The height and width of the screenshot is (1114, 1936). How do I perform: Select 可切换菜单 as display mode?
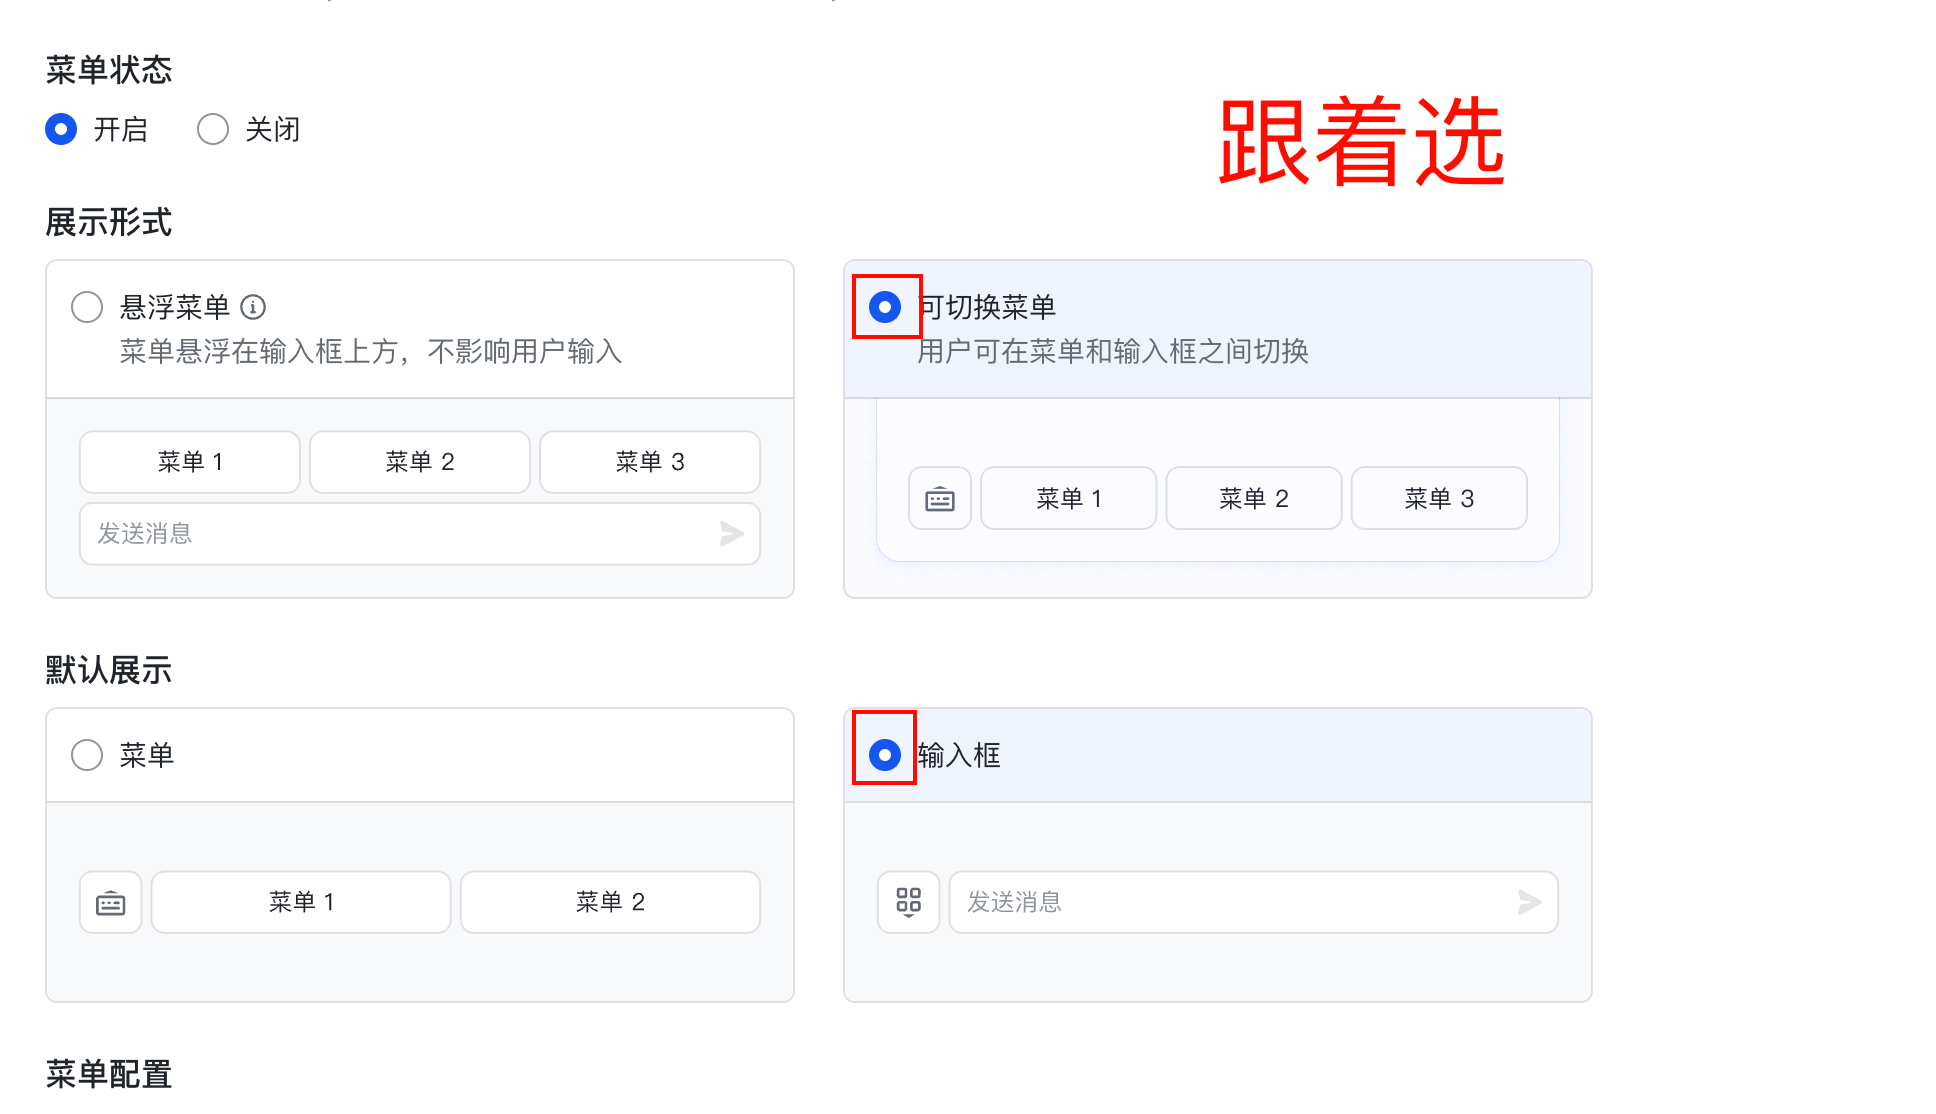[886, 308]
